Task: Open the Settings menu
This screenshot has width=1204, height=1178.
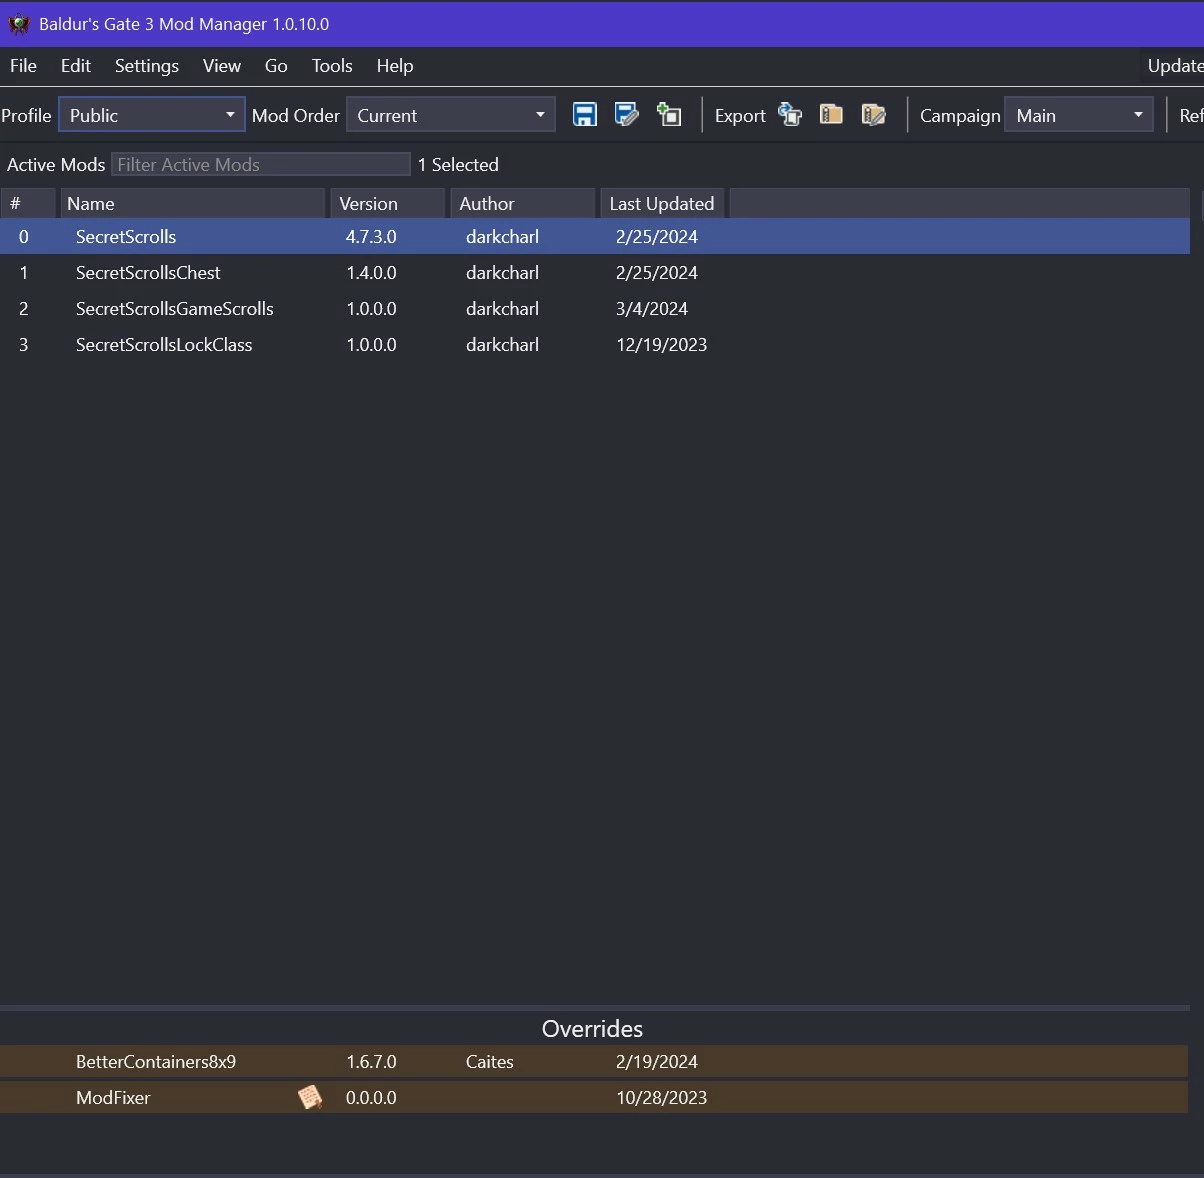Action: coord(147,66)
